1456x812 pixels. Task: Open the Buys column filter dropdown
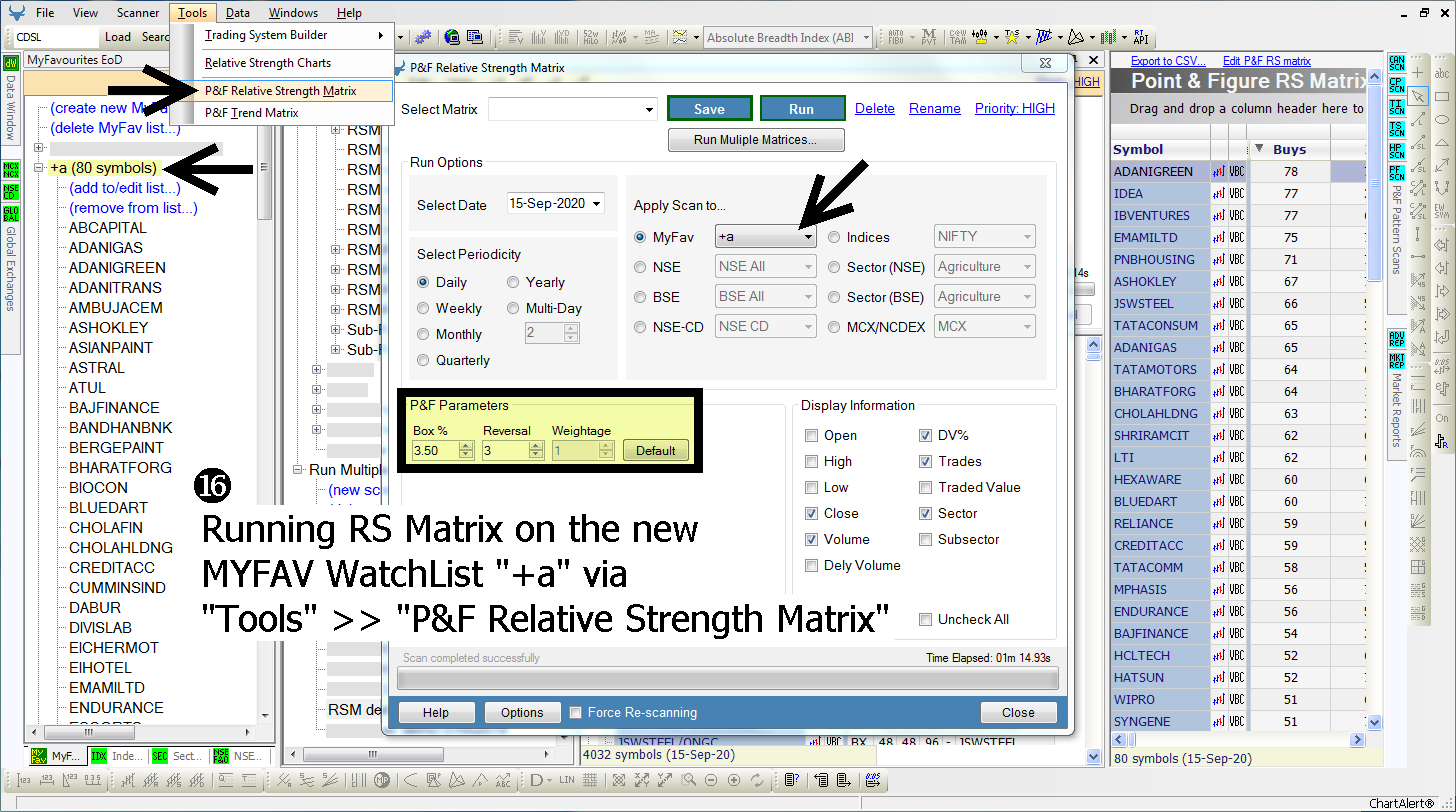click(1260, 149)
